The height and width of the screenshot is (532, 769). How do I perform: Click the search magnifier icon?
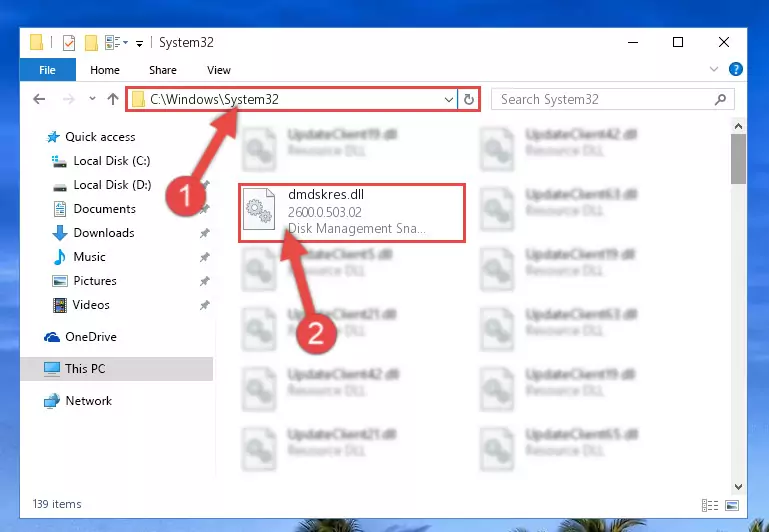tap(720, 100)
